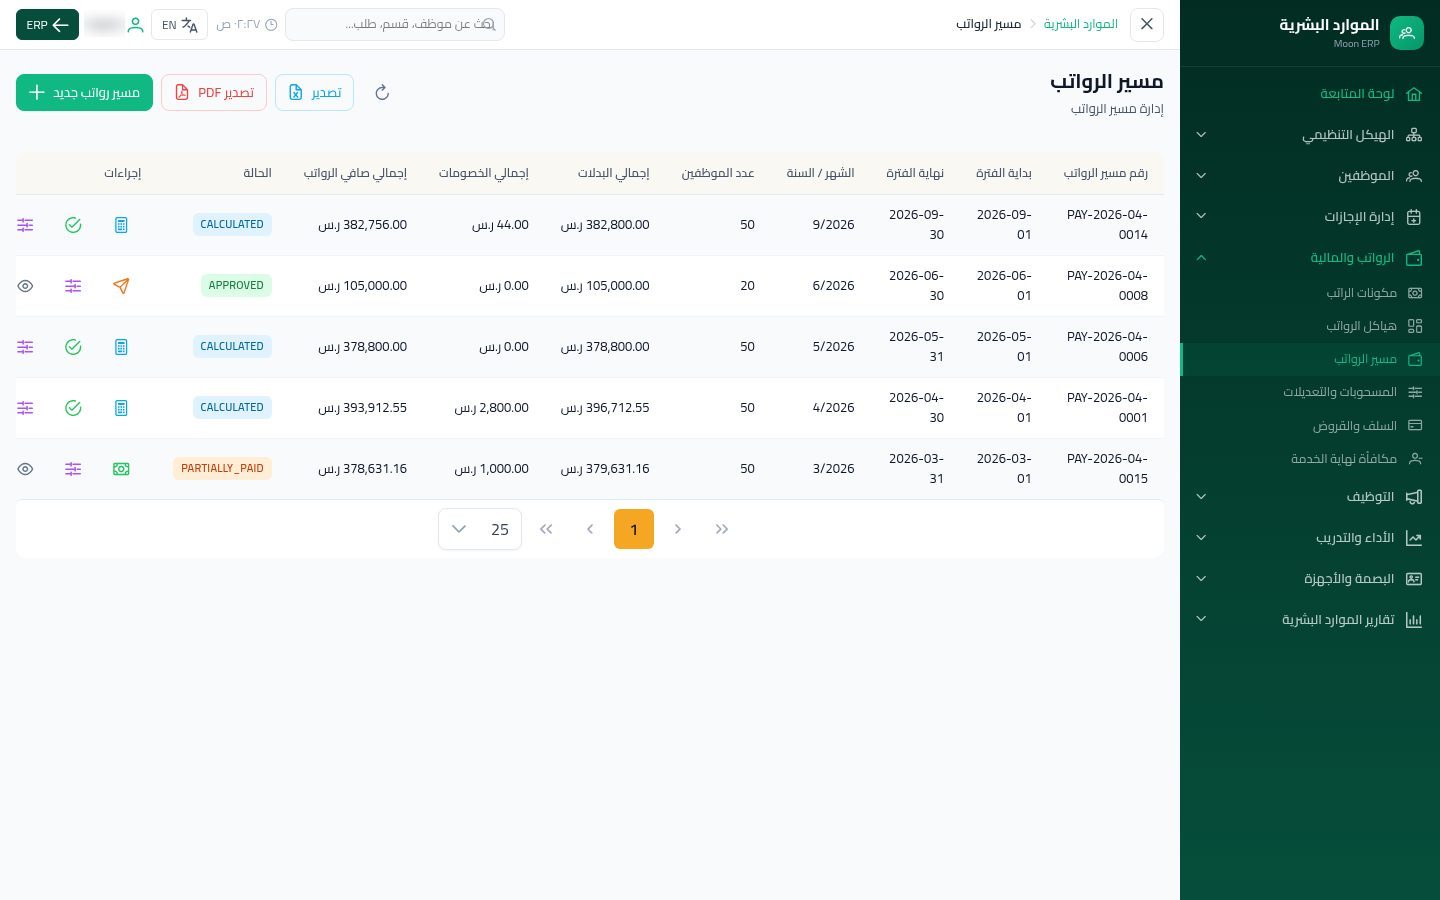Open هياكل الرواتب sidebar item
1440x900 pixels.
click(x=1310, y=326)
